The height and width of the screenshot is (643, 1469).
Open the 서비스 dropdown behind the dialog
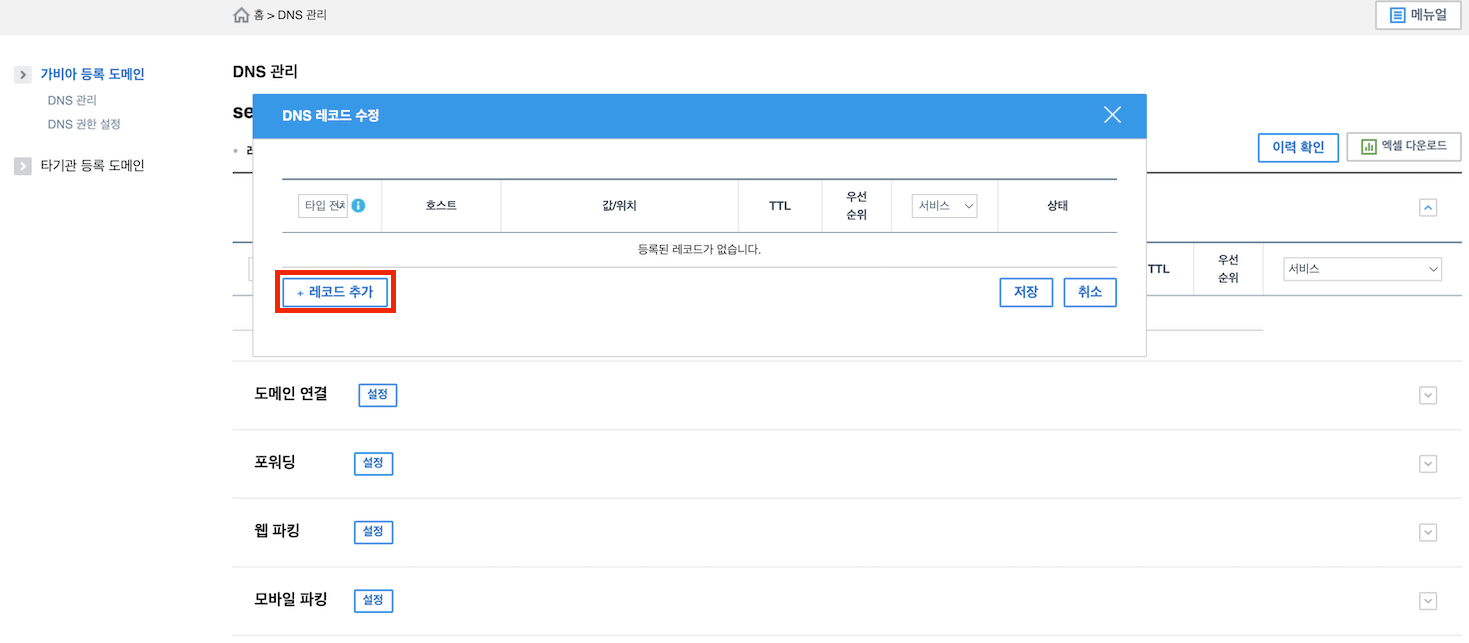1362,269
